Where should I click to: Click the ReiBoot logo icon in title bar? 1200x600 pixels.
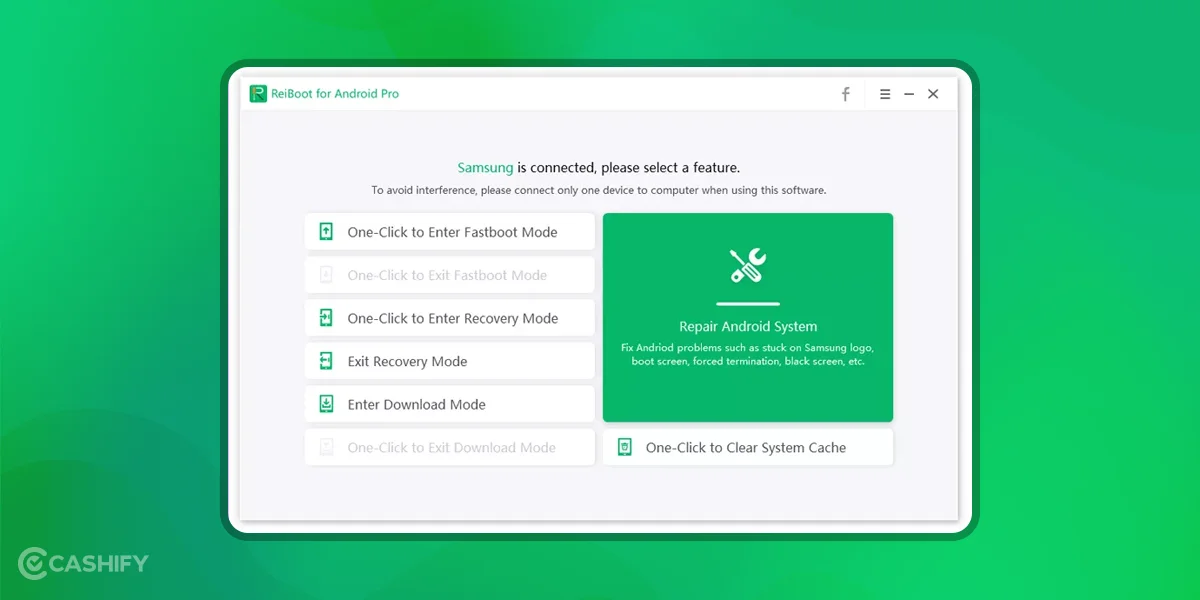tap(259, 93)
